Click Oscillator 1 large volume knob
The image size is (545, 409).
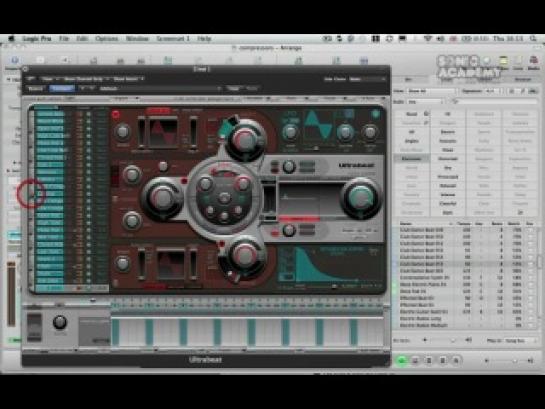245,140
